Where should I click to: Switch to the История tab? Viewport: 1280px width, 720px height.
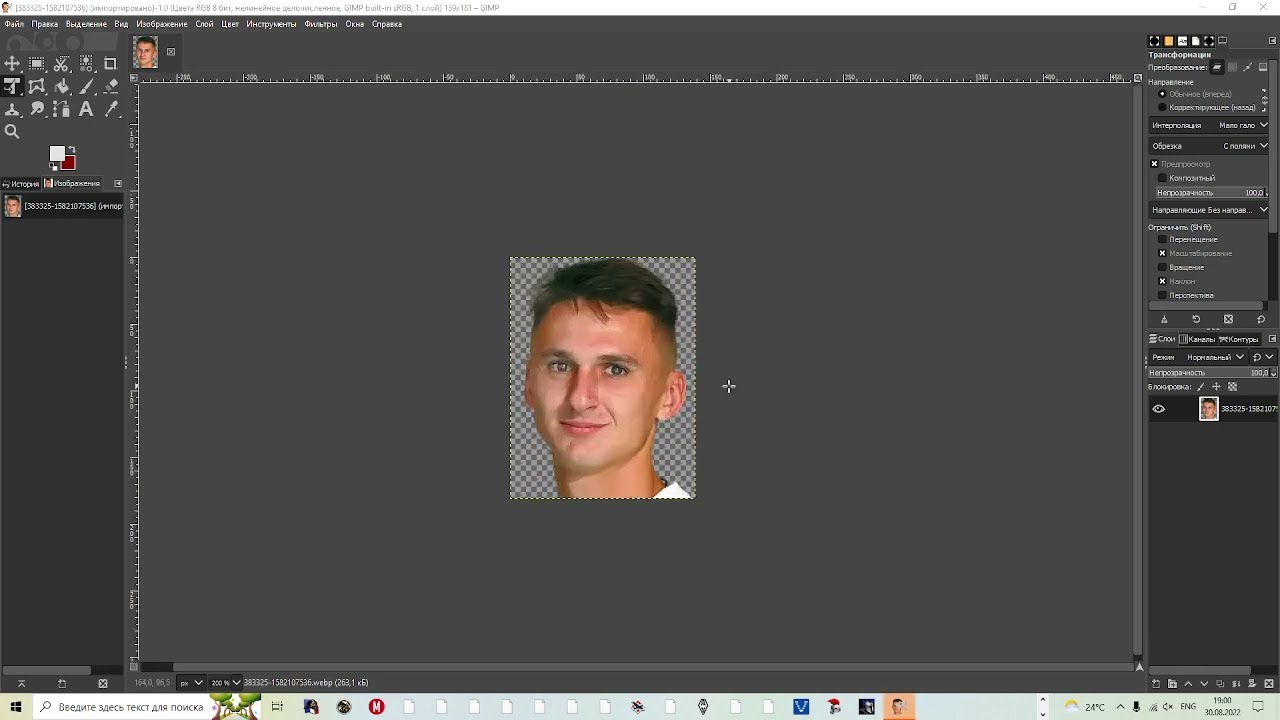(x=21, y=184)
